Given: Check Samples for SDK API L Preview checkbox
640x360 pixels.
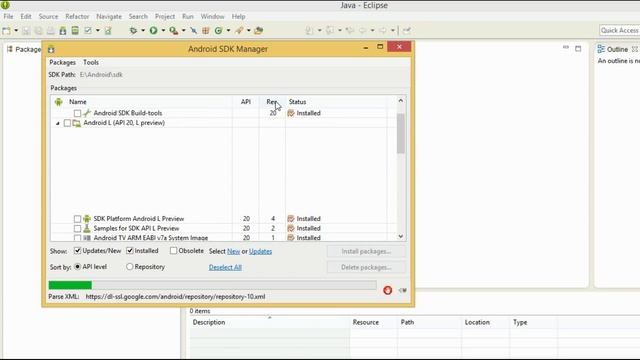Looking at the screenshot, I should pos(77,229).
